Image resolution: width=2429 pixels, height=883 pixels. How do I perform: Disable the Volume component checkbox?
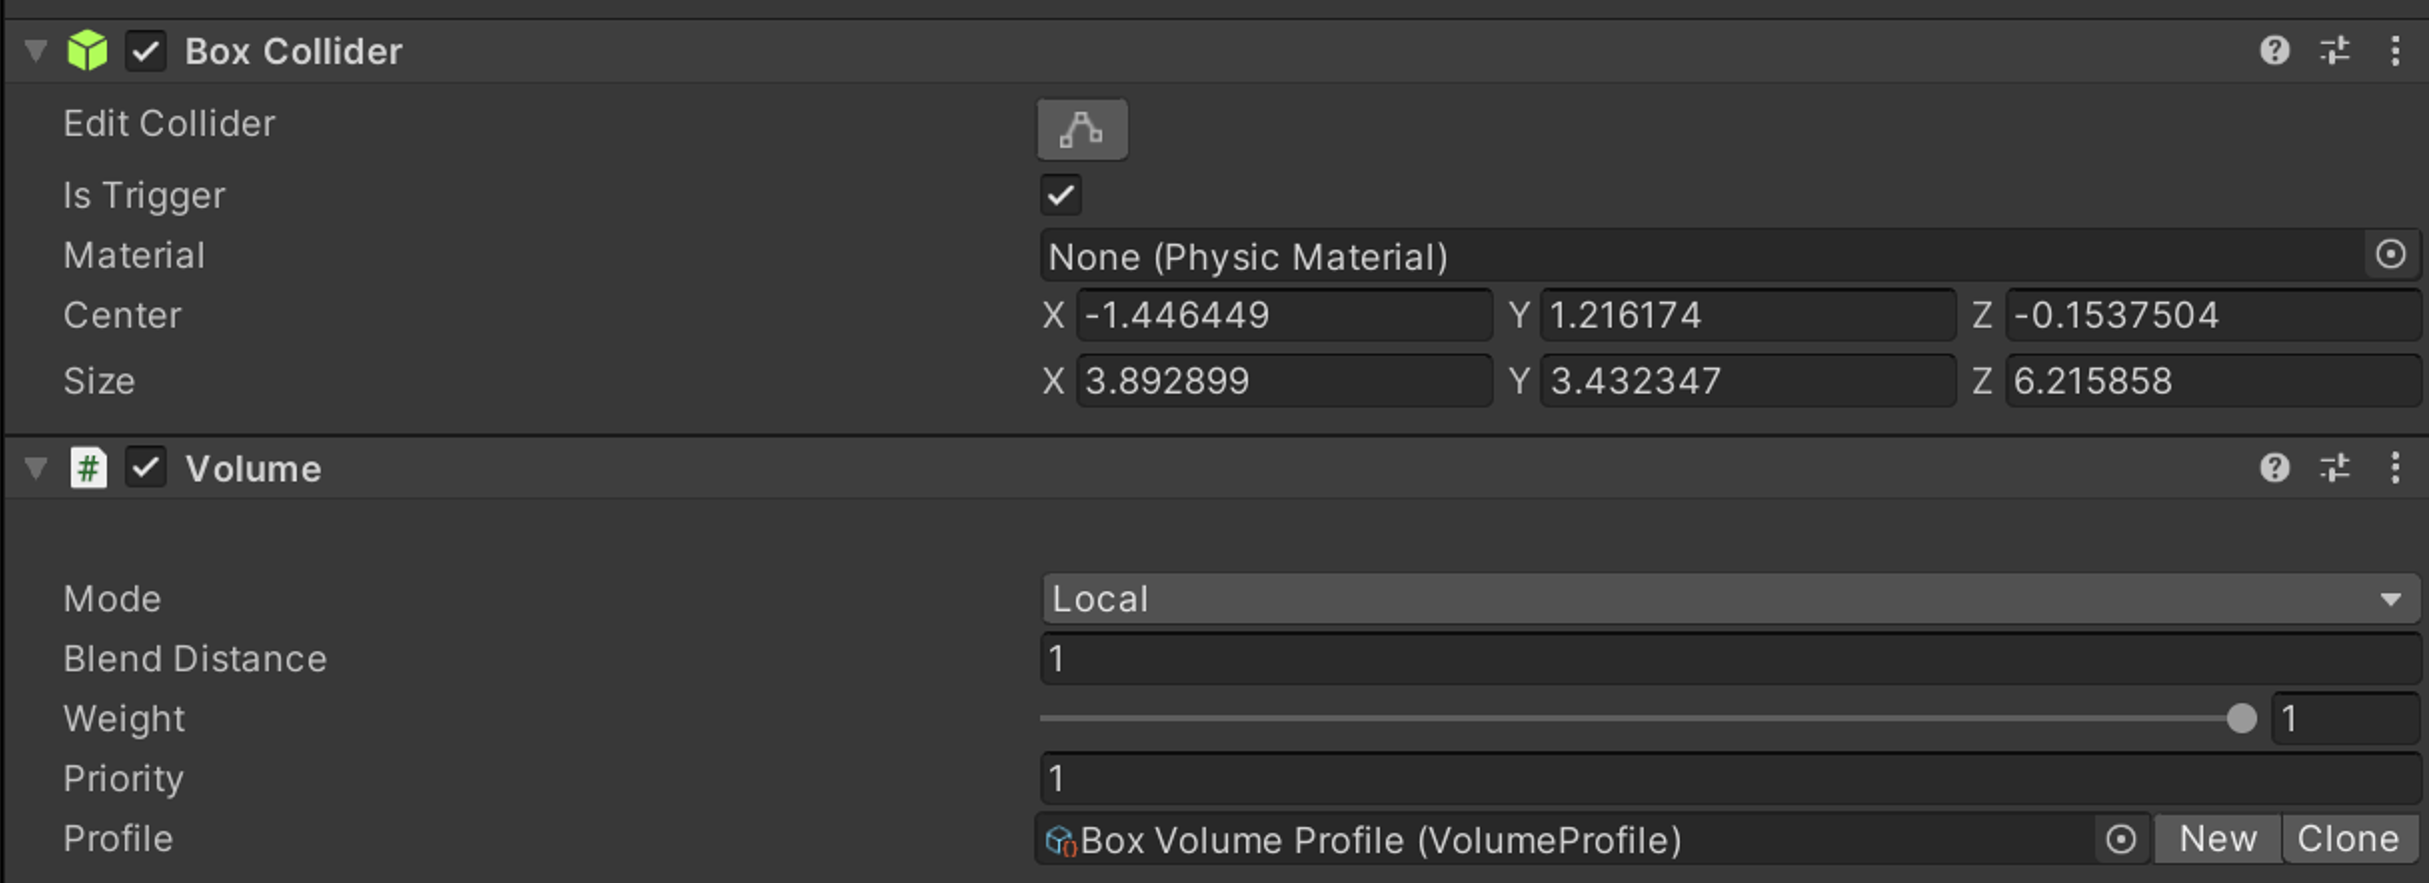pos(145,468)
